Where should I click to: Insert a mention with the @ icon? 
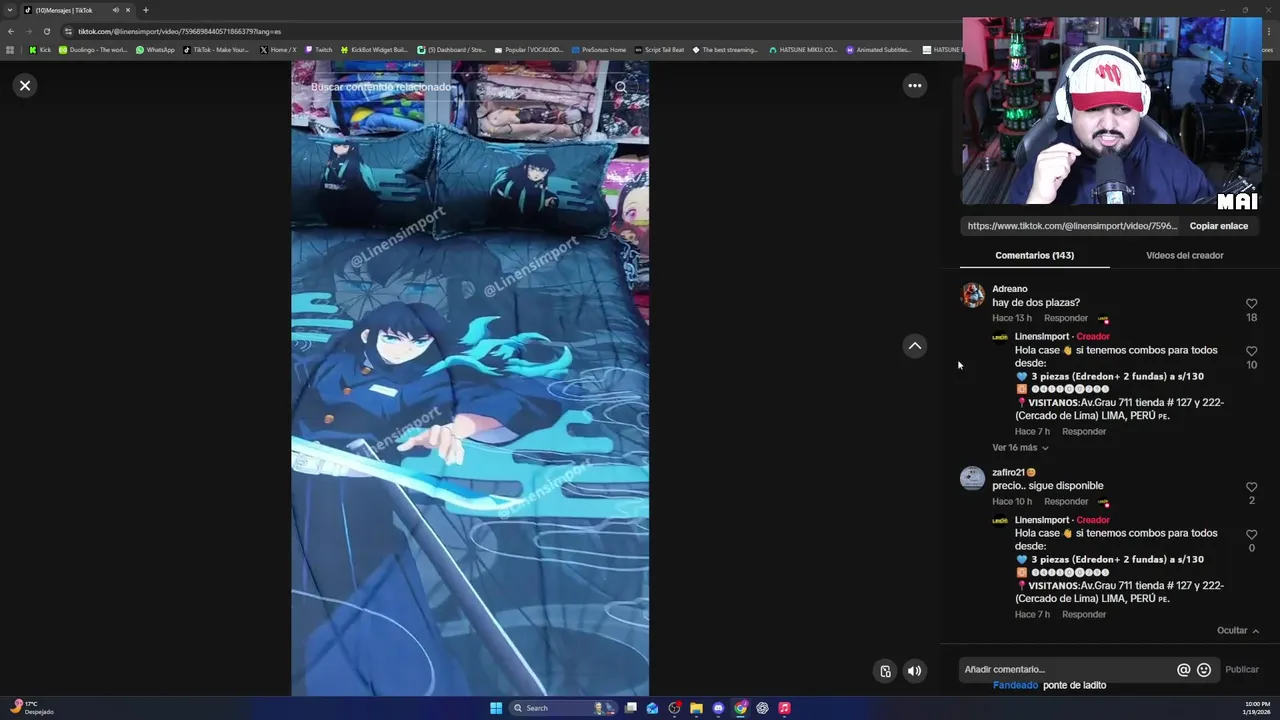pos(1183,670)
